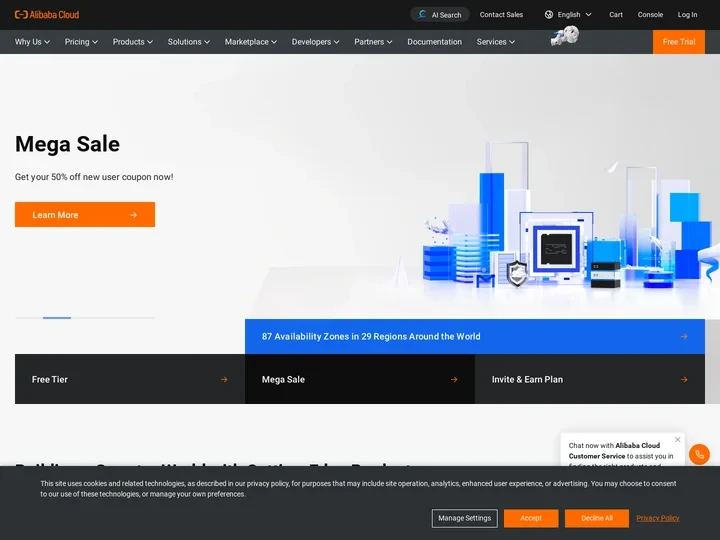Accept cookies
Screen dimensions: 720x540
(x=531, y=518)
